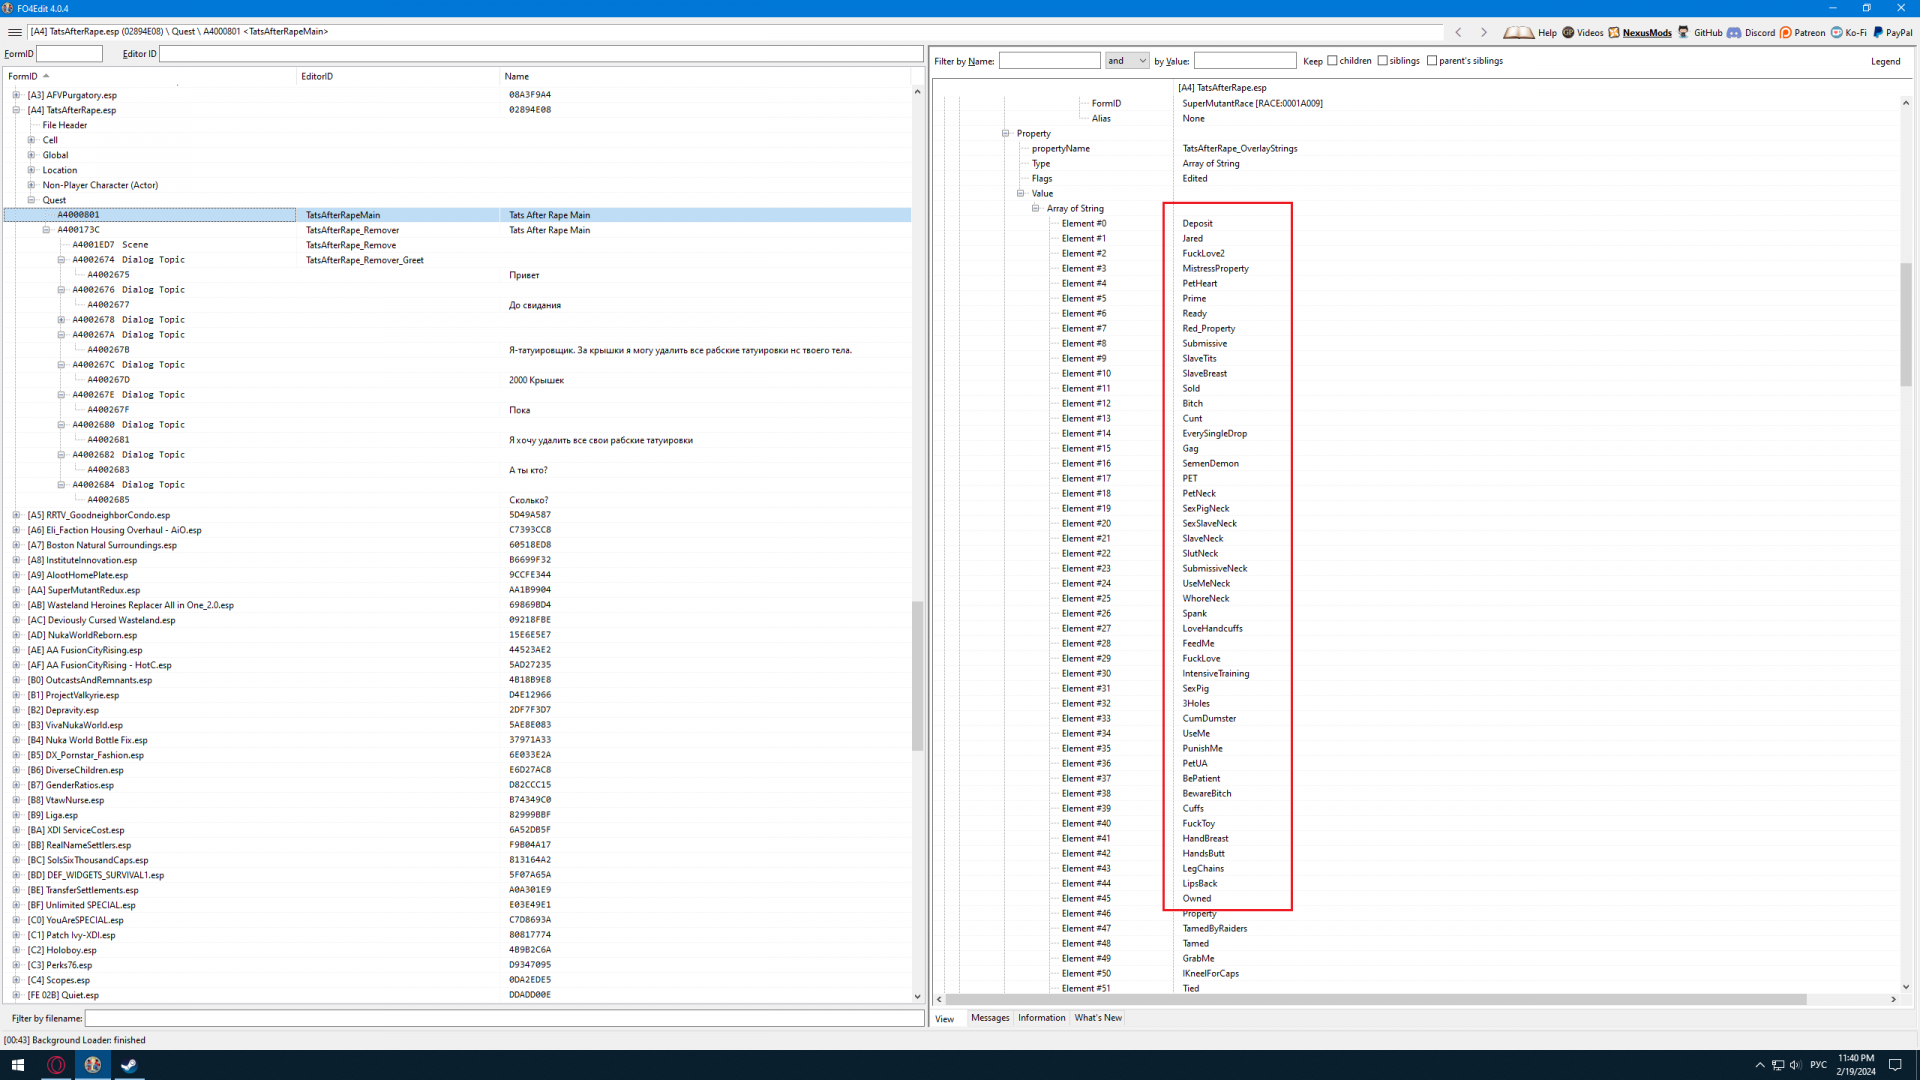This screenshot has height=1080, width=1920.
Task: Navigate back with left arrow
Action: [x=1458, y=32]
